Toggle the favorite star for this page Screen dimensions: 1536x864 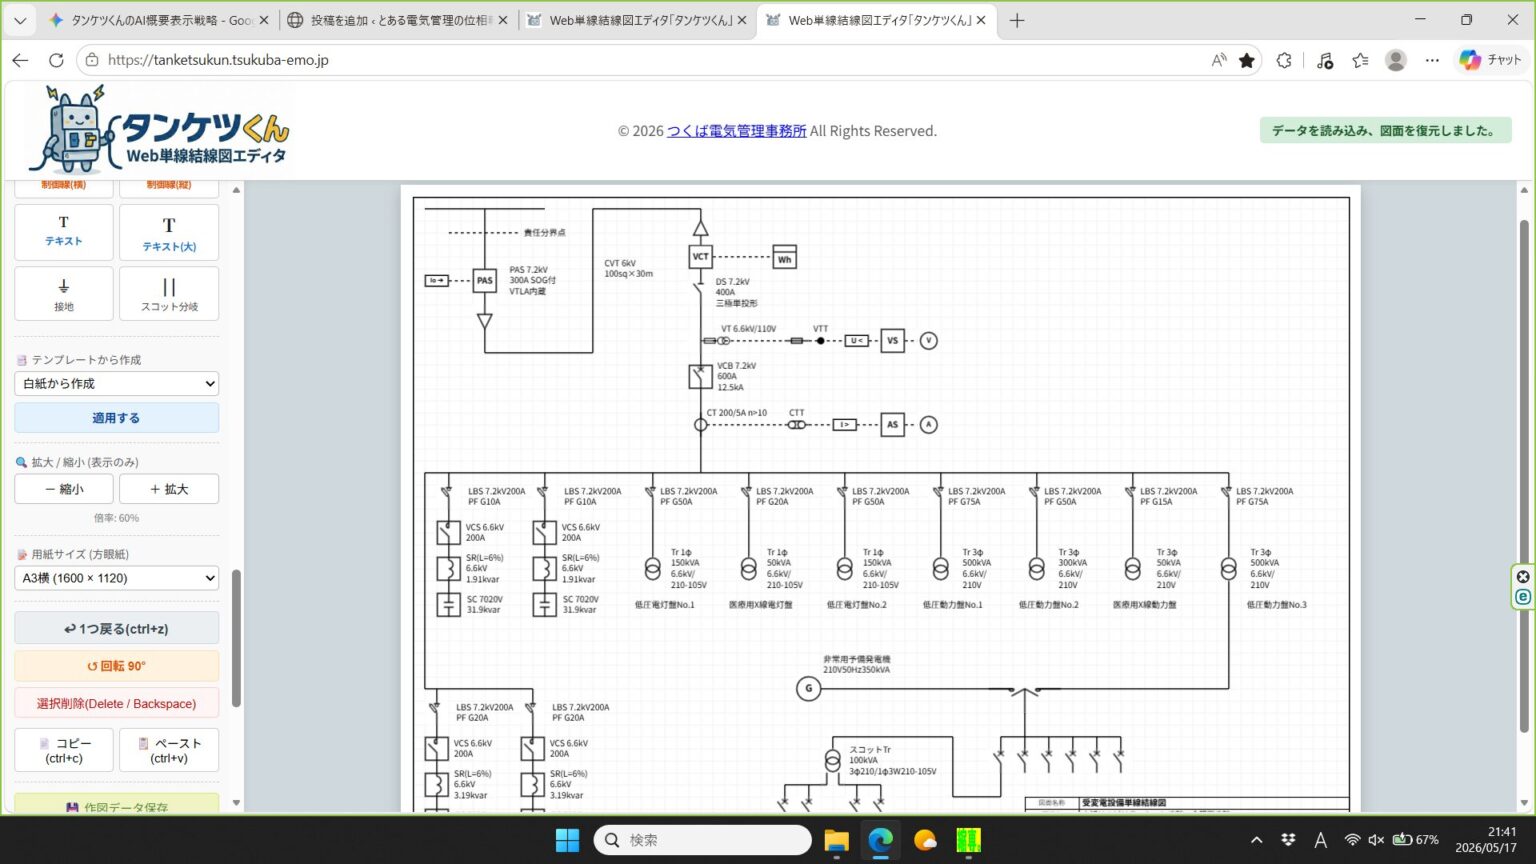pyautogui.click(x=1247, y=60)
